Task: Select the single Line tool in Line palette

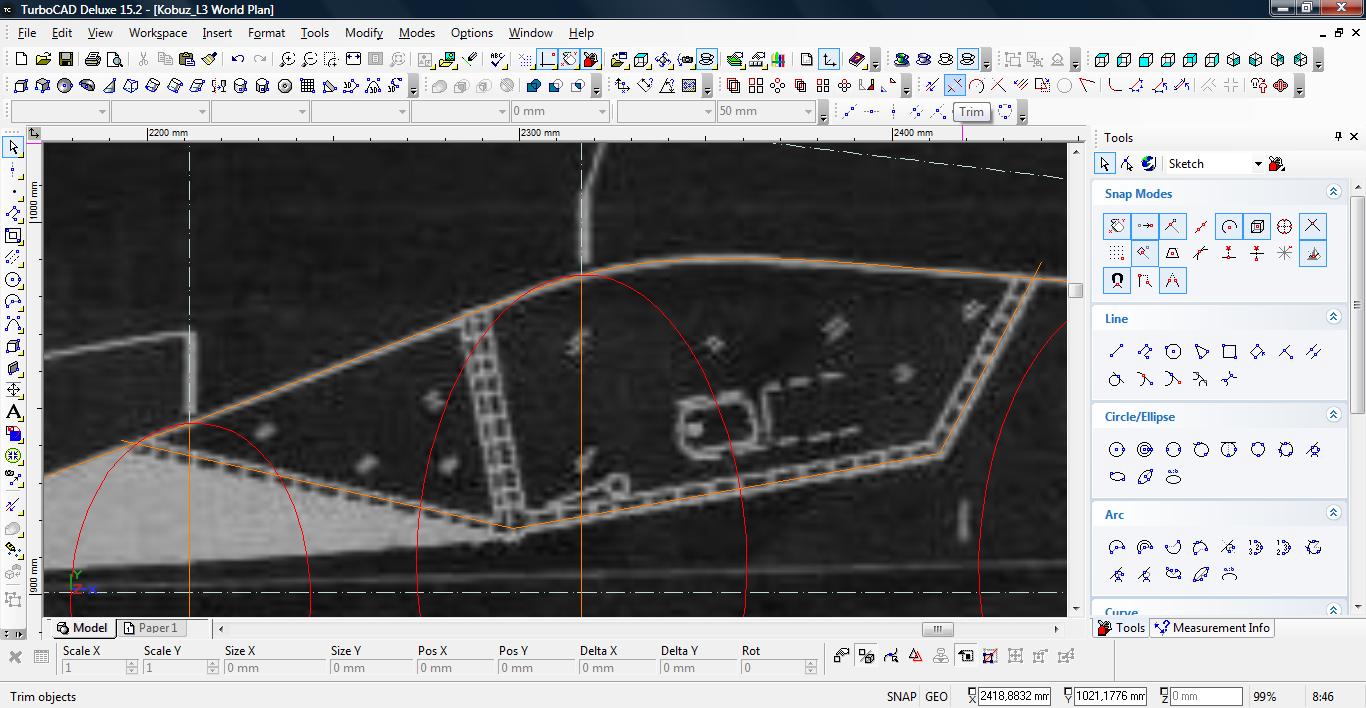Action: (x=1117, y=352)
